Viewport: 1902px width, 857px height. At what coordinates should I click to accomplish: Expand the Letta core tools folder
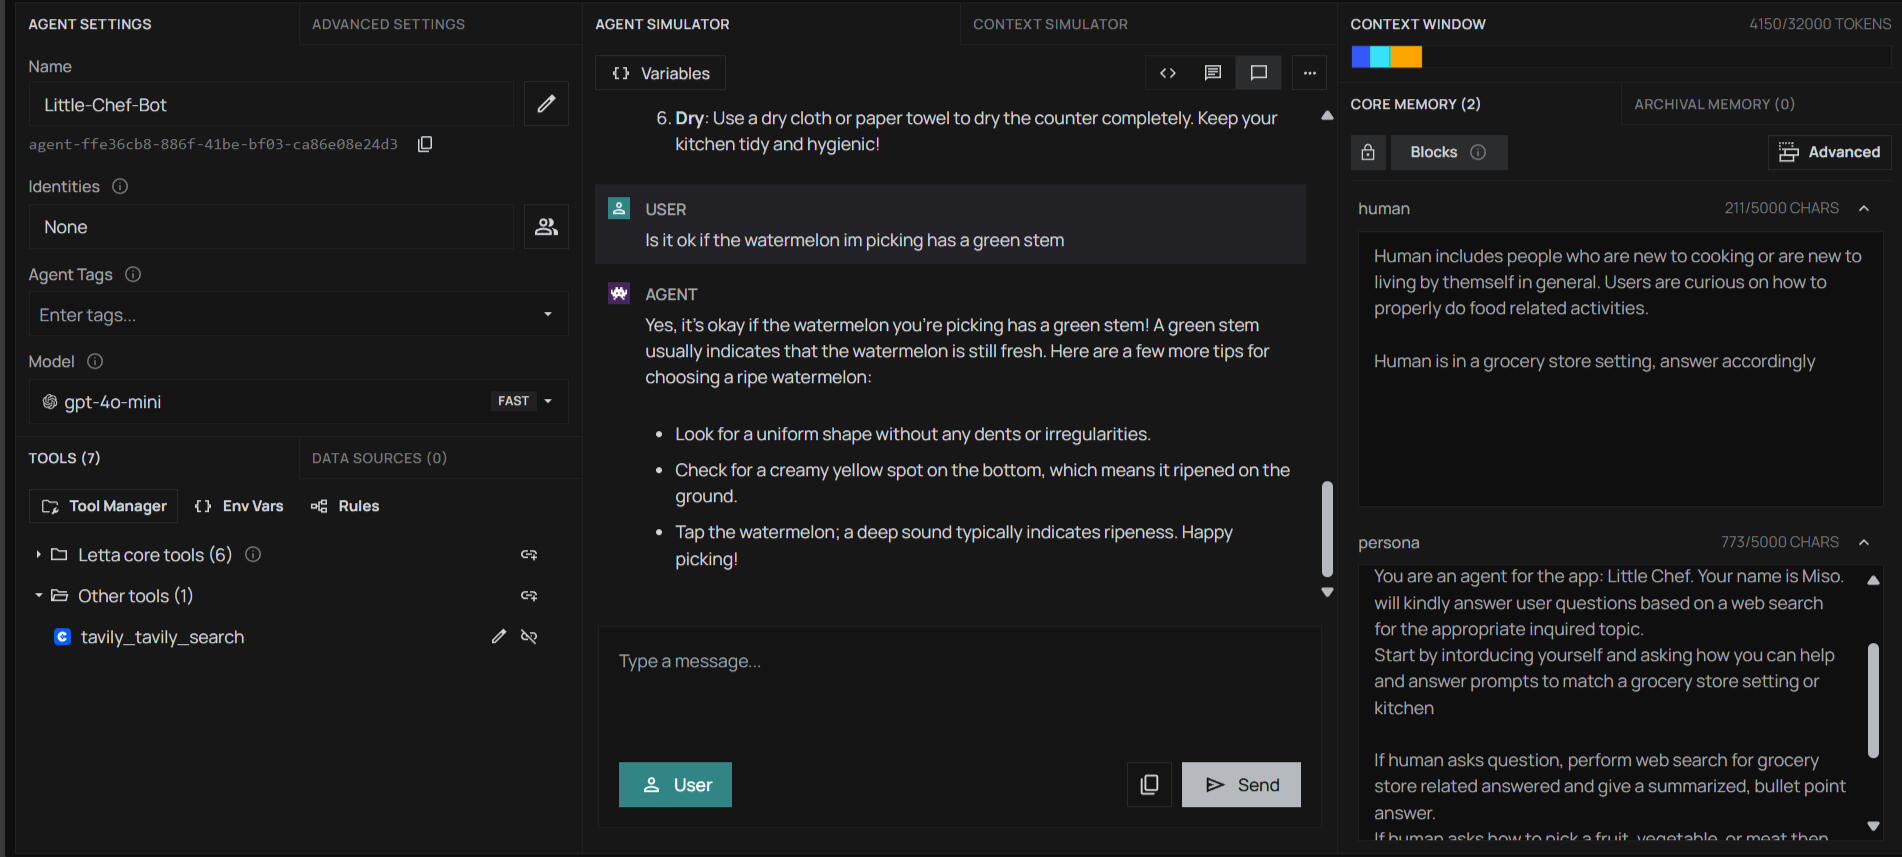[39, 555]
